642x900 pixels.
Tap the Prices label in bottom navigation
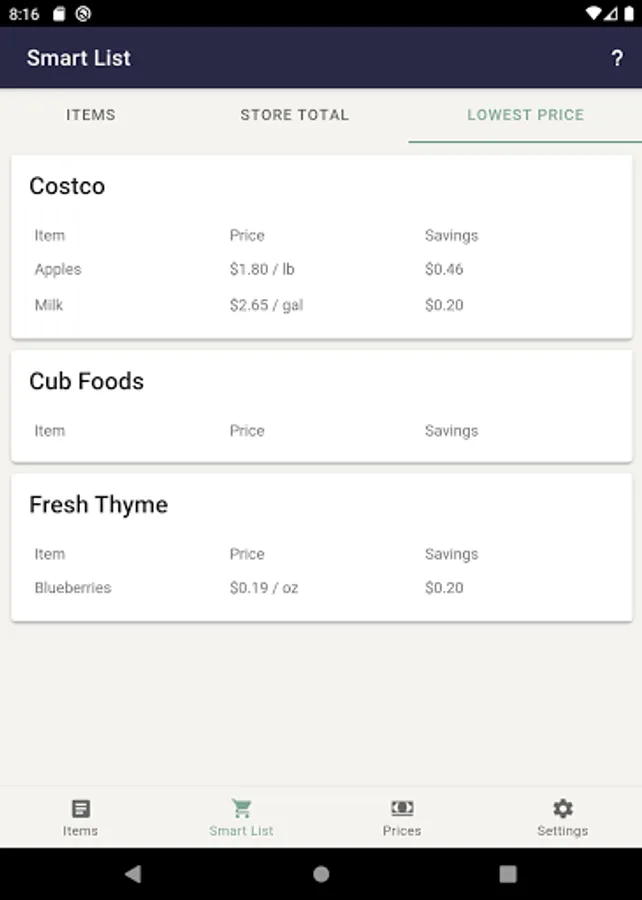[x=402, y=831]
